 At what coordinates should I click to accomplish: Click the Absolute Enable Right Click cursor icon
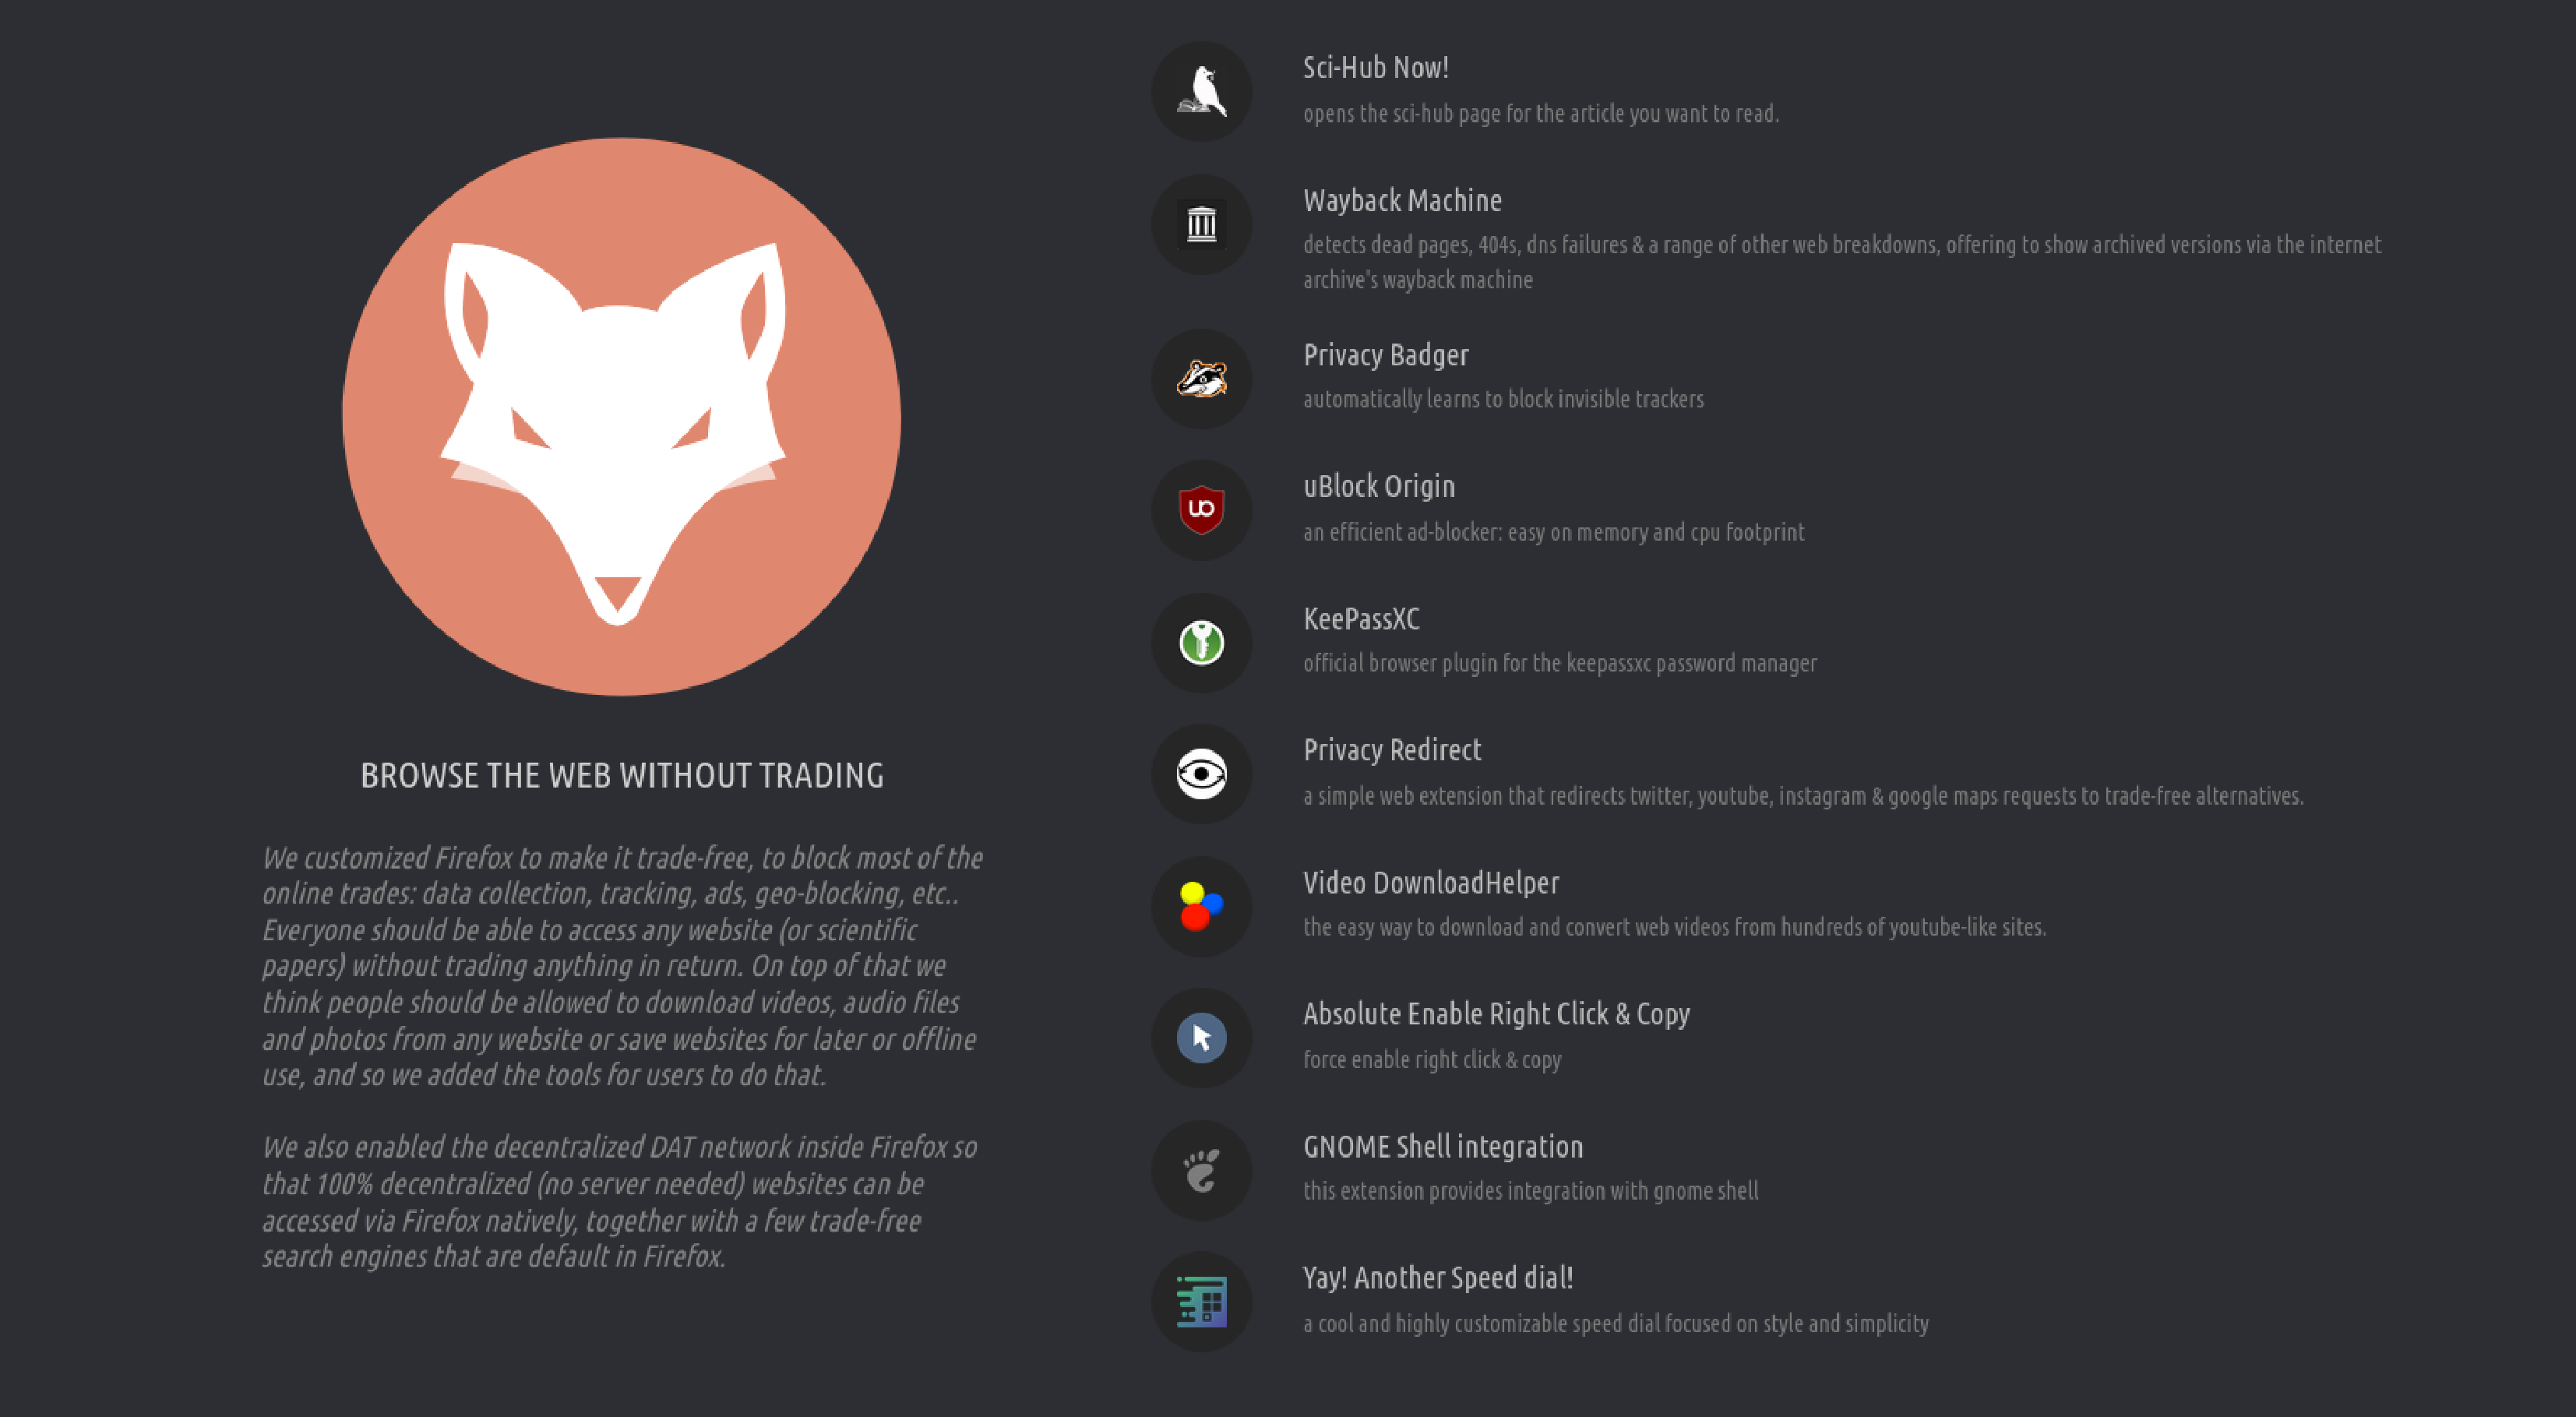click(x=1201, y=1038)
